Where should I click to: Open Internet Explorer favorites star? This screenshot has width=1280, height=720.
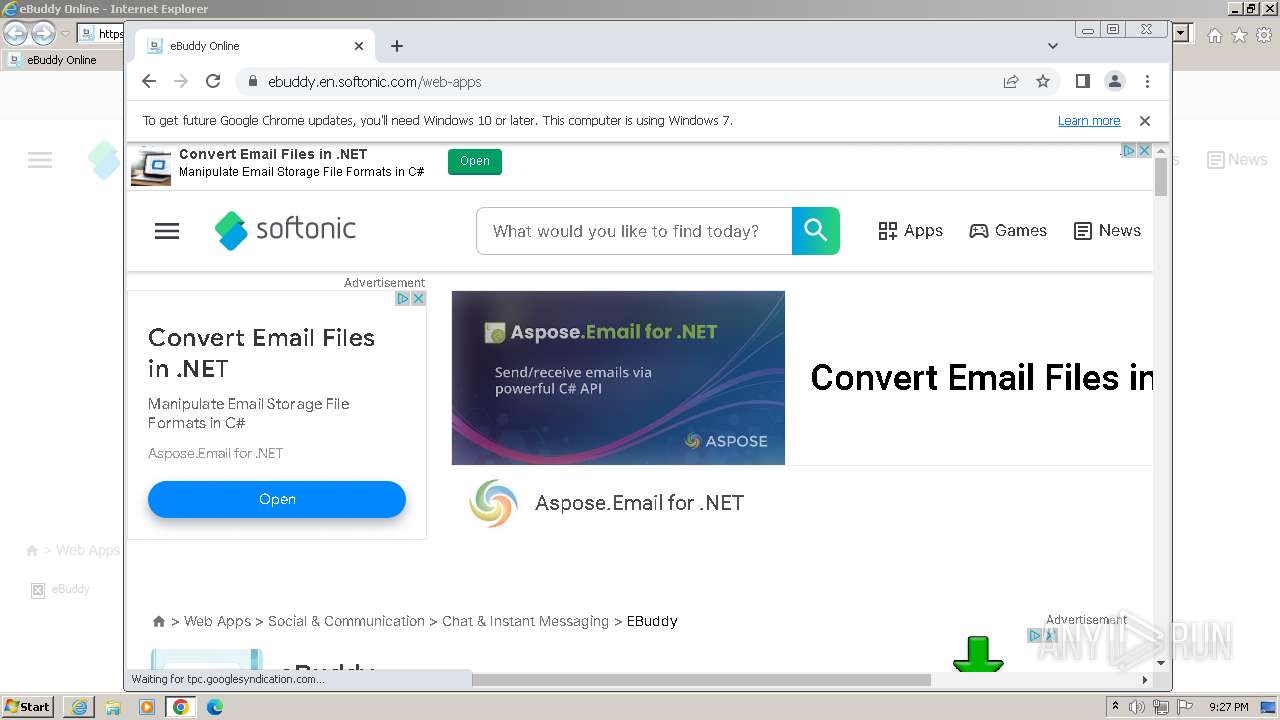[1239, 35]
